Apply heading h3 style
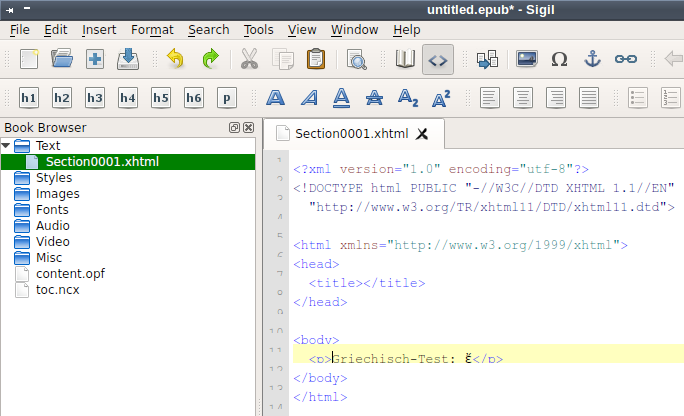684x416 pixels. pos(95,98)
